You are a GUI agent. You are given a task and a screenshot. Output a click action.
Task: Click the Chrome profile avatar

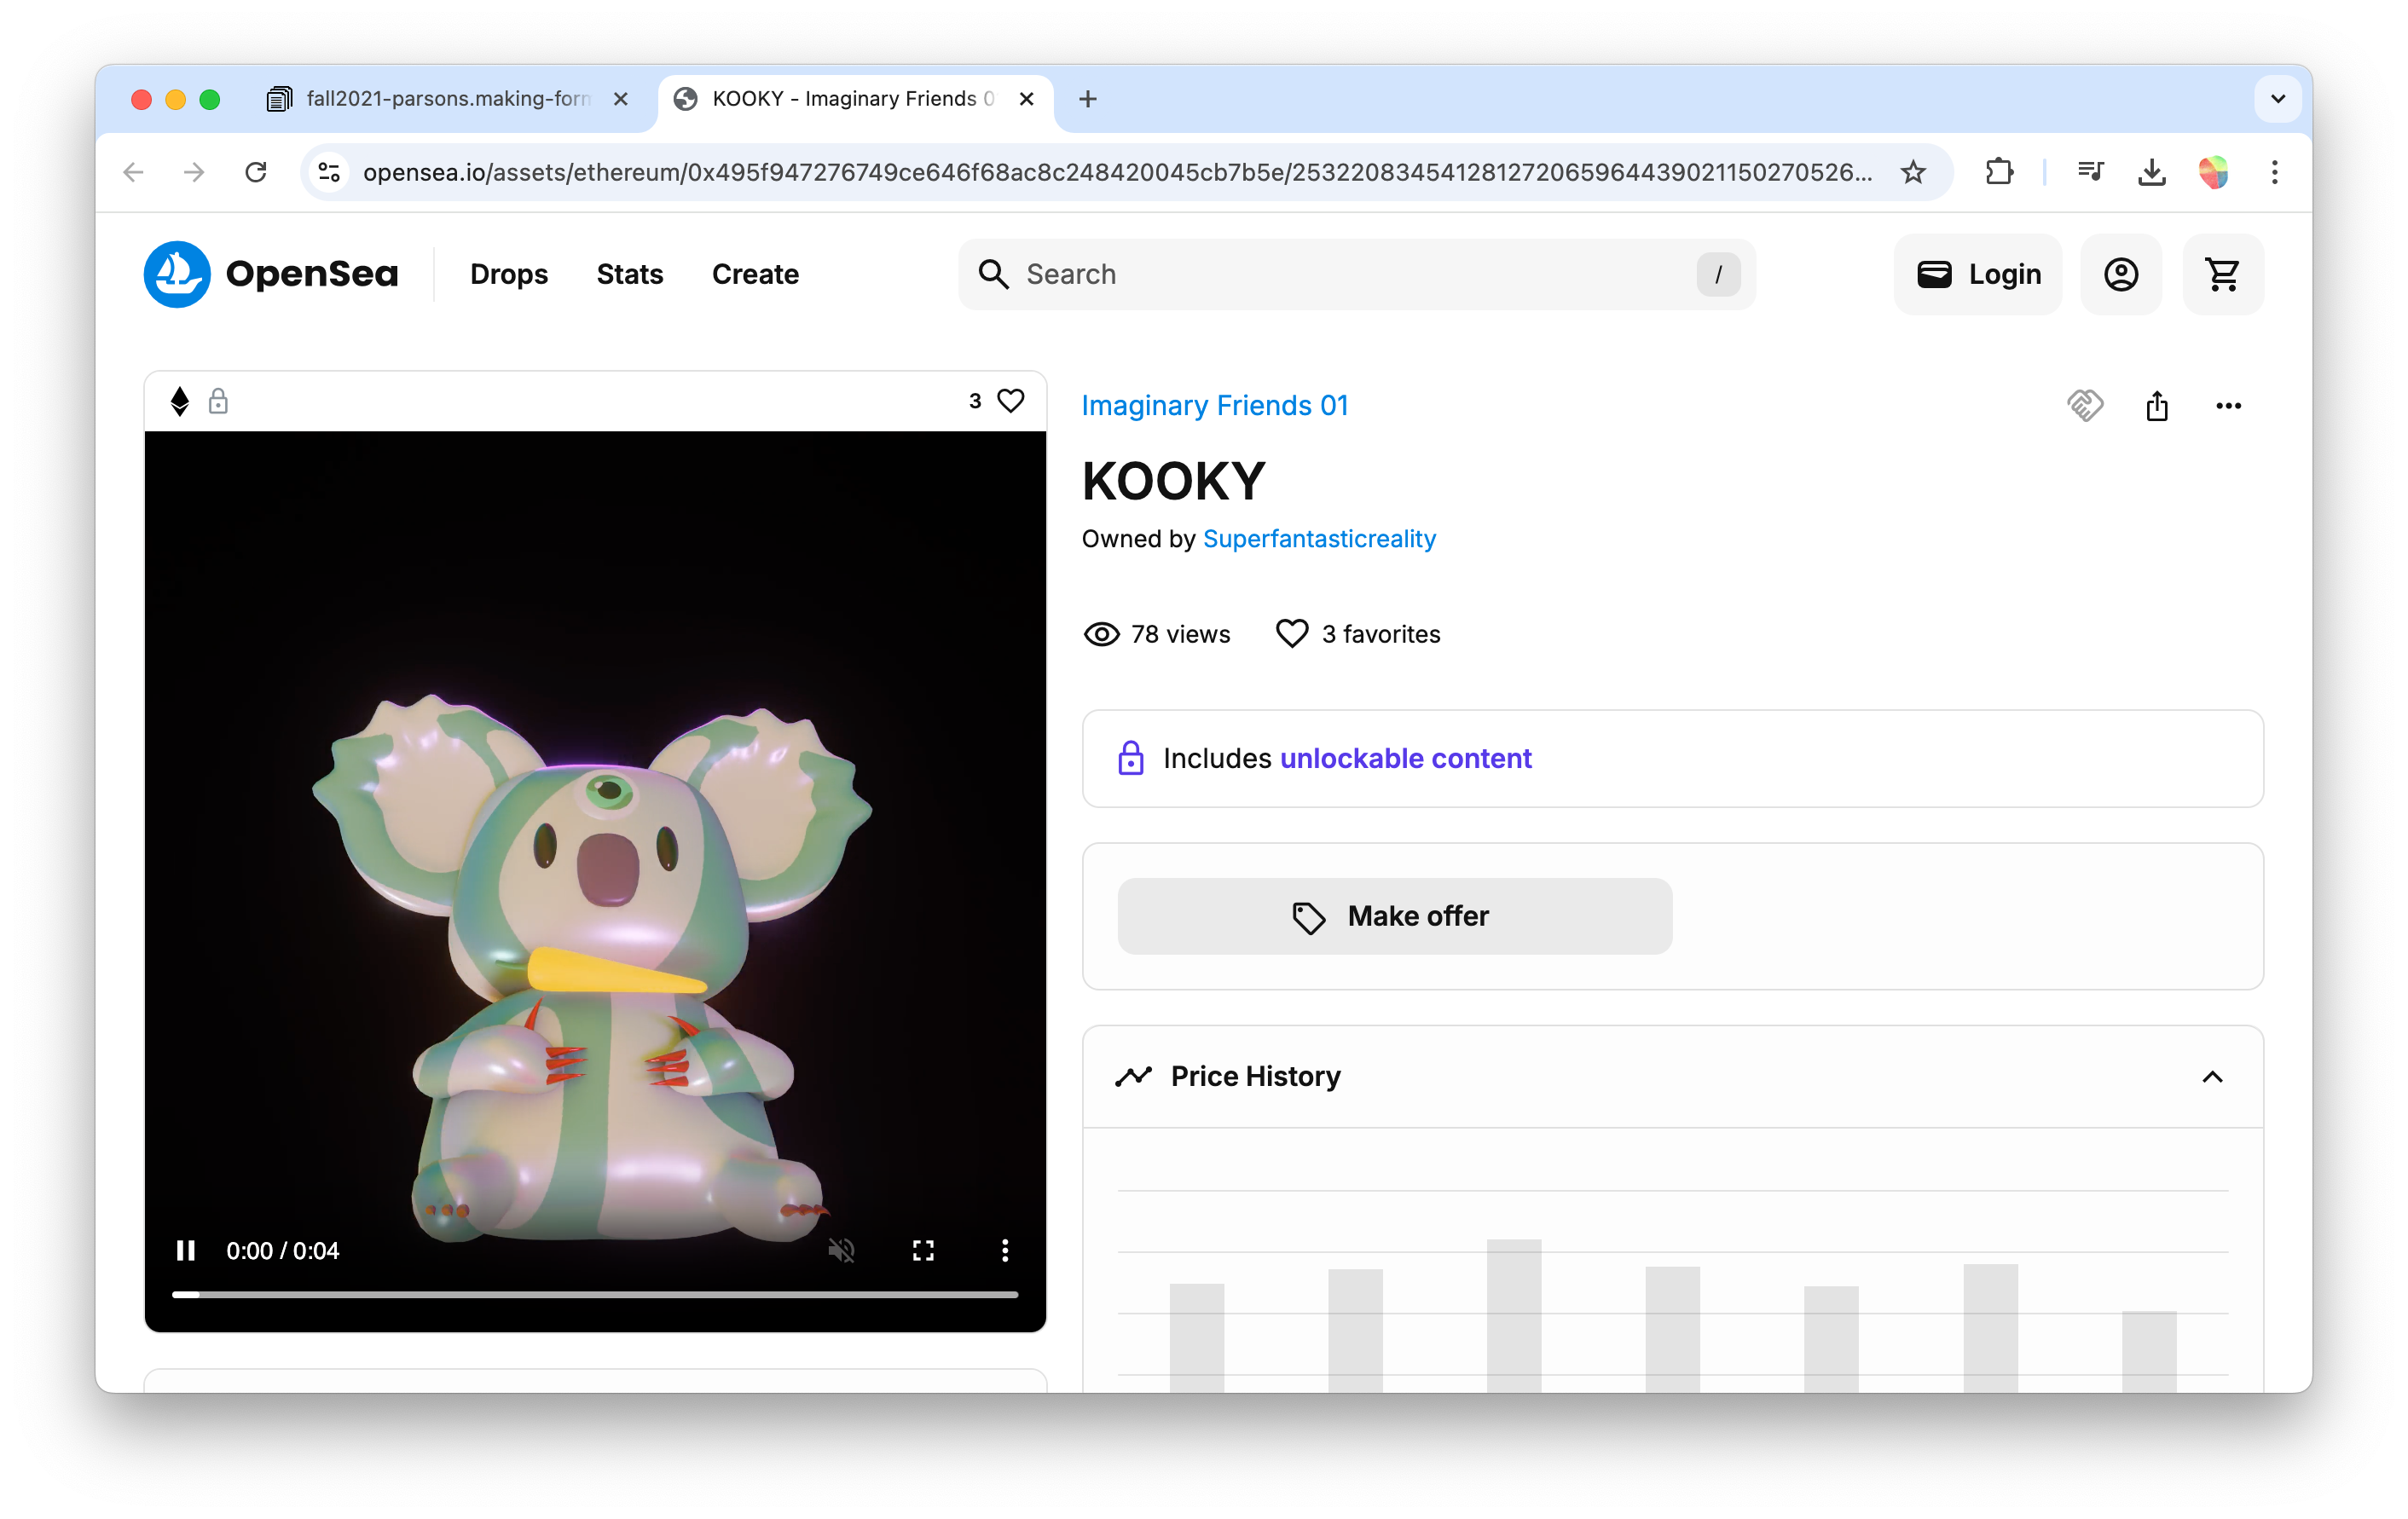click(2213, 172)
